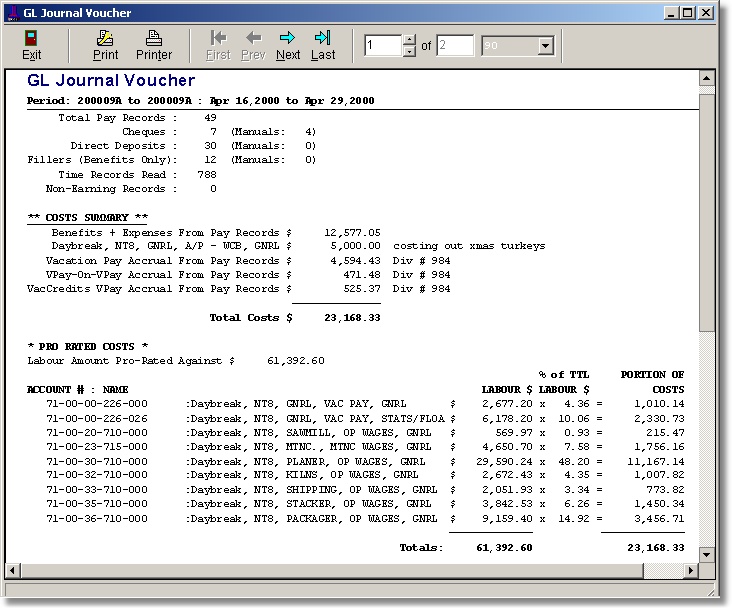Open the zoom percentage dropdown

click(x=545, y=46)
